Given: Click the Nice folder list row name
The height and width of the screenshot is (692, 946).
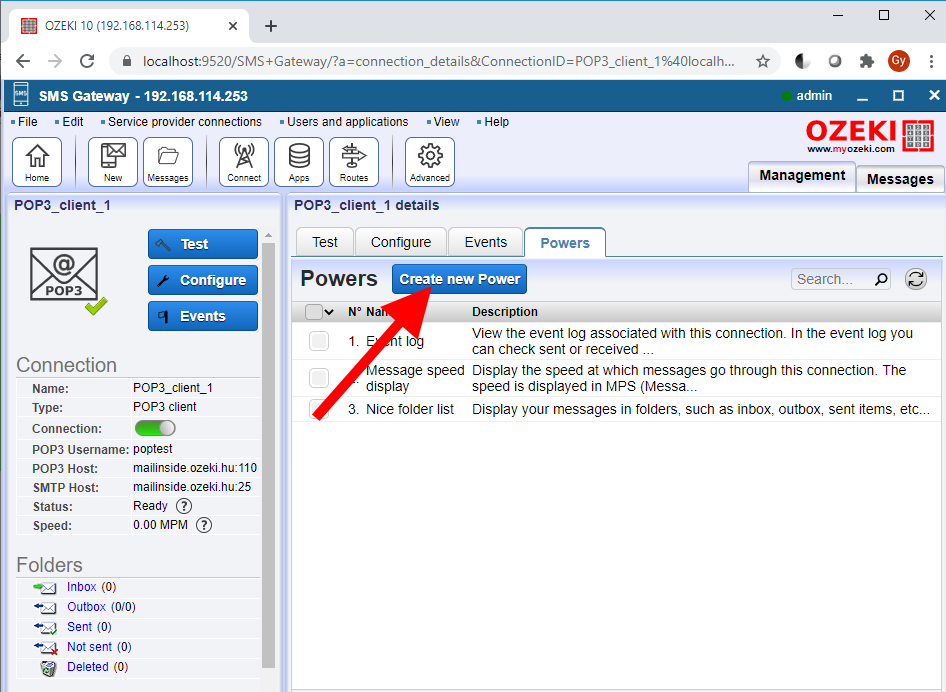Looking at the screenshot, I should (x=410, y=409).
